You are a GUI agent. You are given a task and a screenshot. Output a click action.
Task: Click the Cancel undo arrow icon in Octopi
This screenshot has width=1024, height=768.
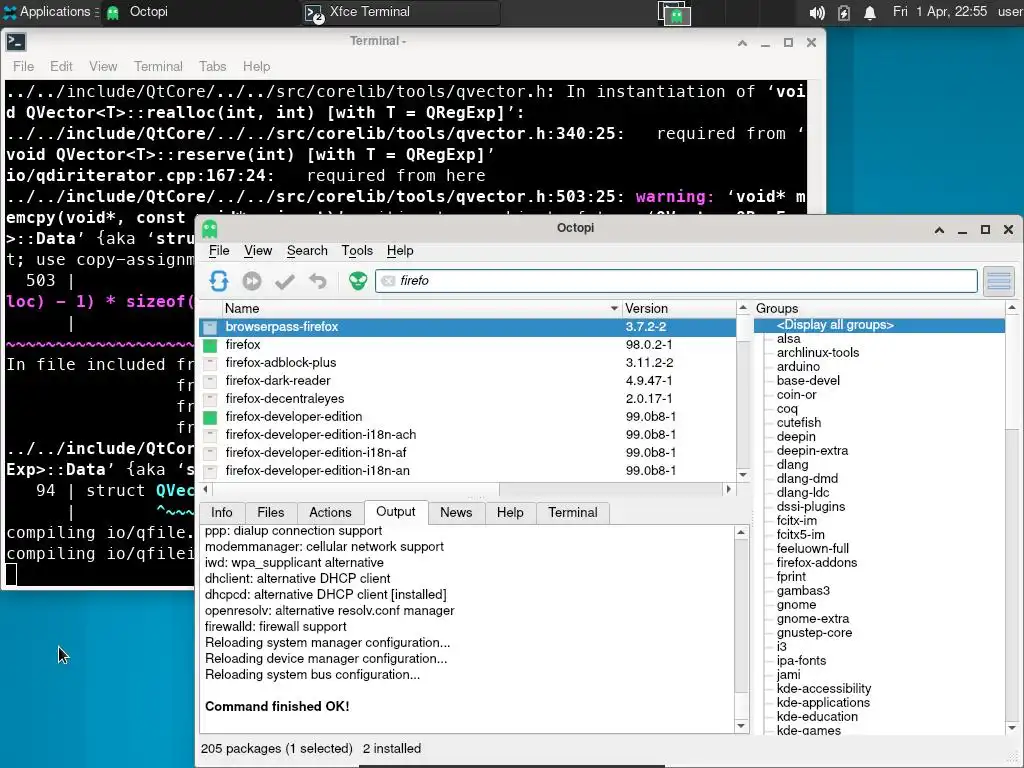(x=317, y=281)
